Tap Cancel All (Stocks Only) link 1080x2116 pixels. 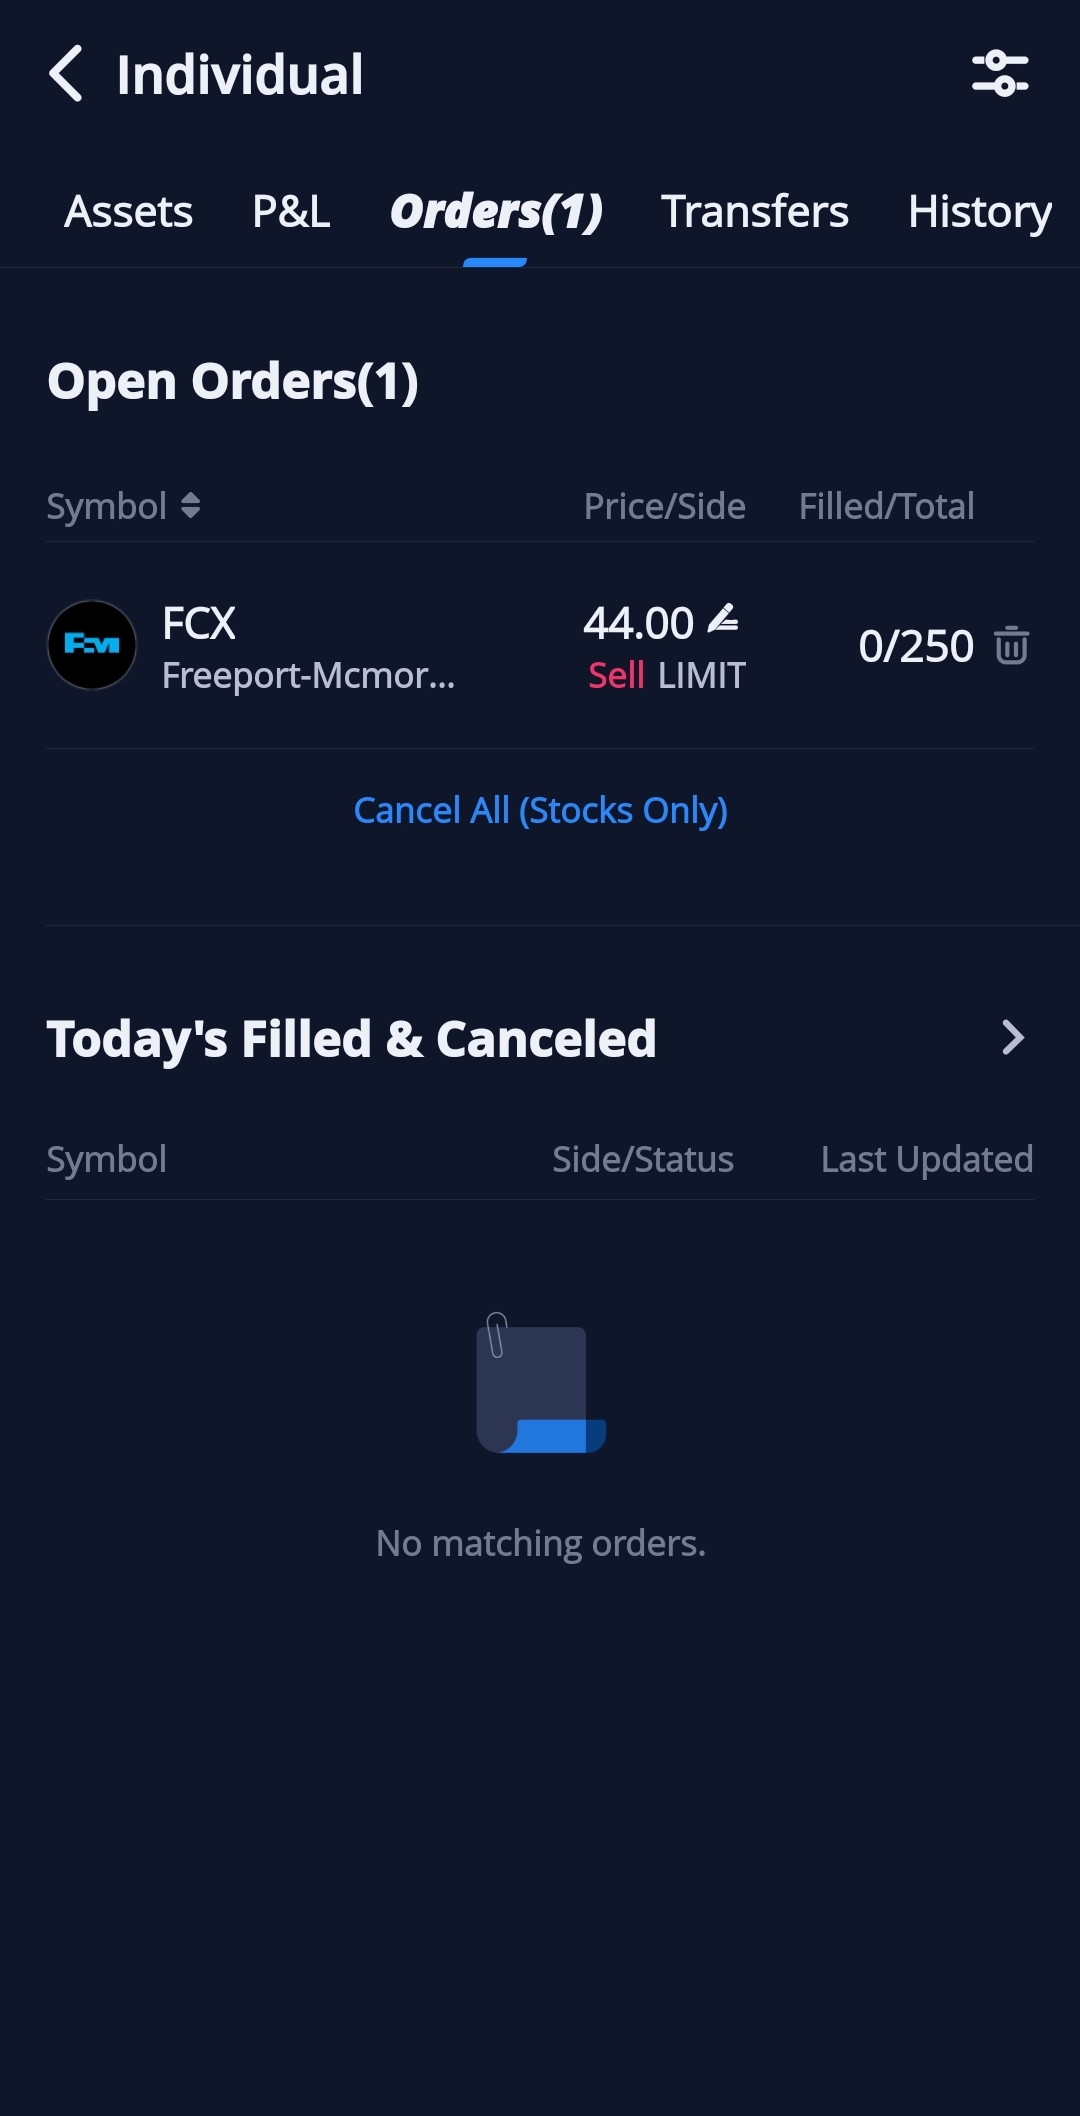[540, 810]
